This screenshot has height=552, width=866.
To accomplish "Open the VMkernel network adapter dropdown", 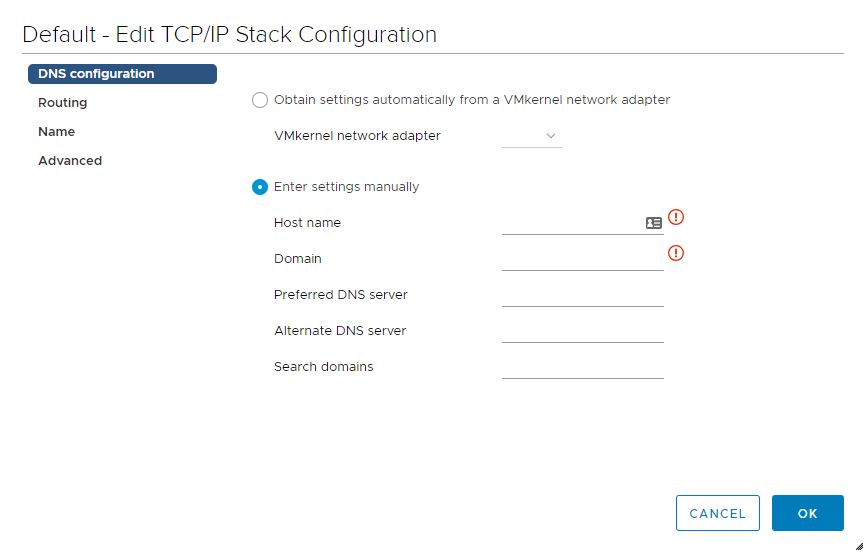I will (531, 136).
